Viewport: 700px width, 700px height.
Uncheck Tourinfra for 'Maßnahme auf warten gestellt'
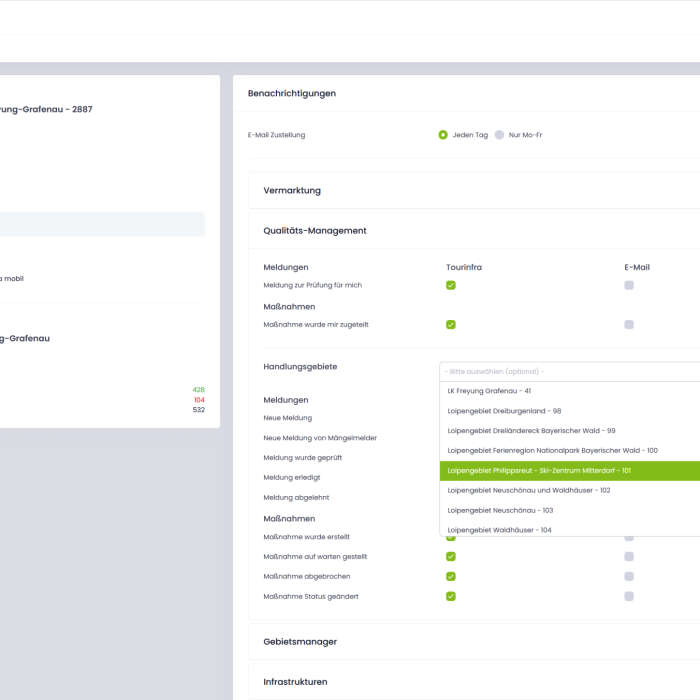pyautogui.click(x=451, y=556)
